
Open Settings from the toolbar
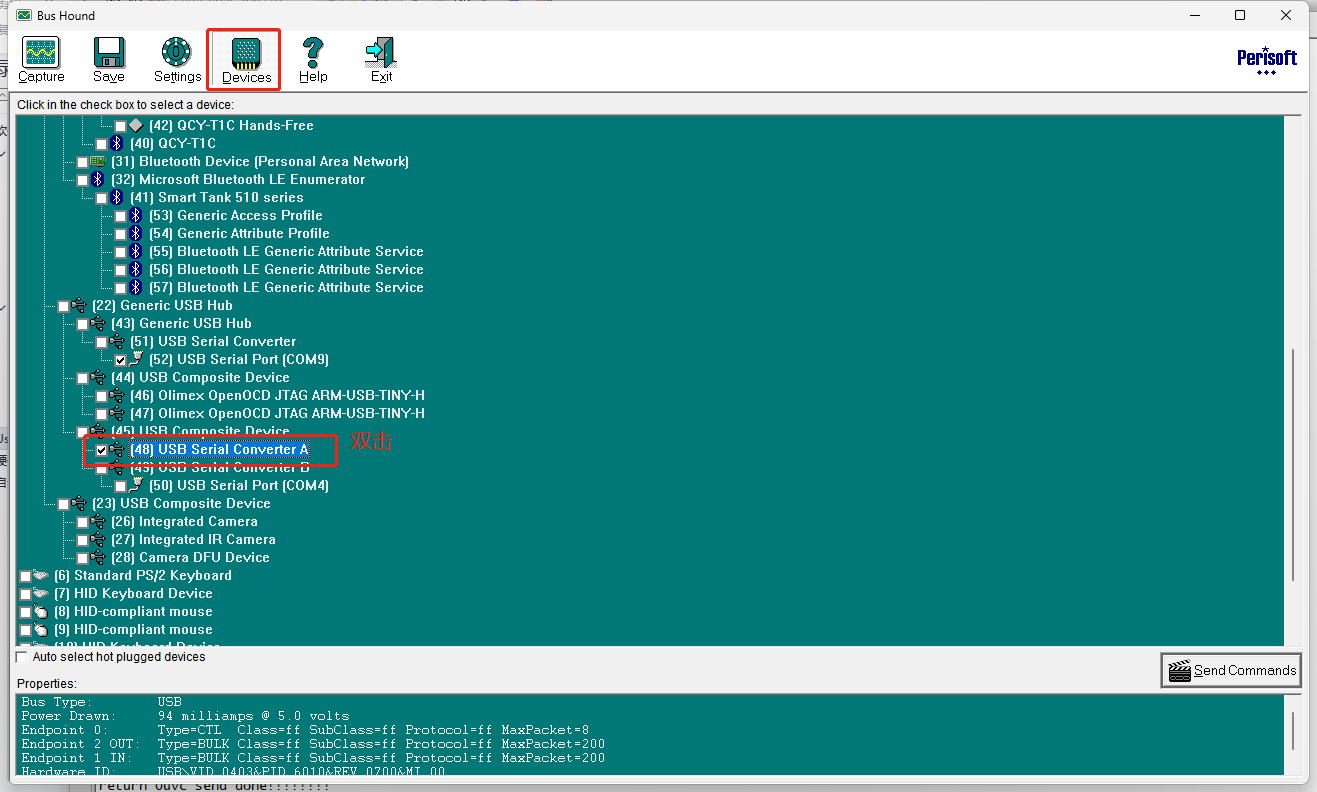tap(177, 59)
